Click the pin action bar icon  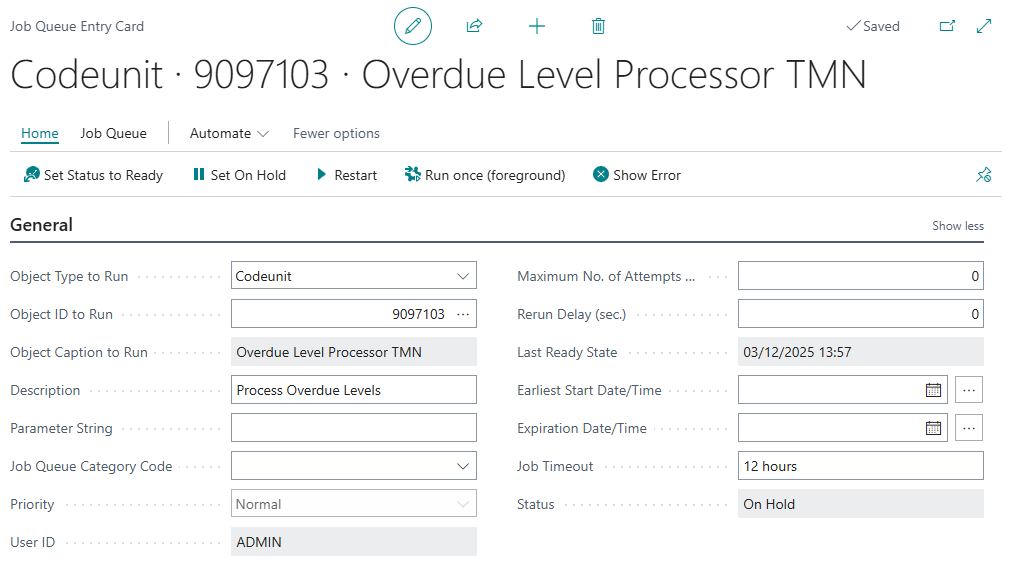click(983, 175)
